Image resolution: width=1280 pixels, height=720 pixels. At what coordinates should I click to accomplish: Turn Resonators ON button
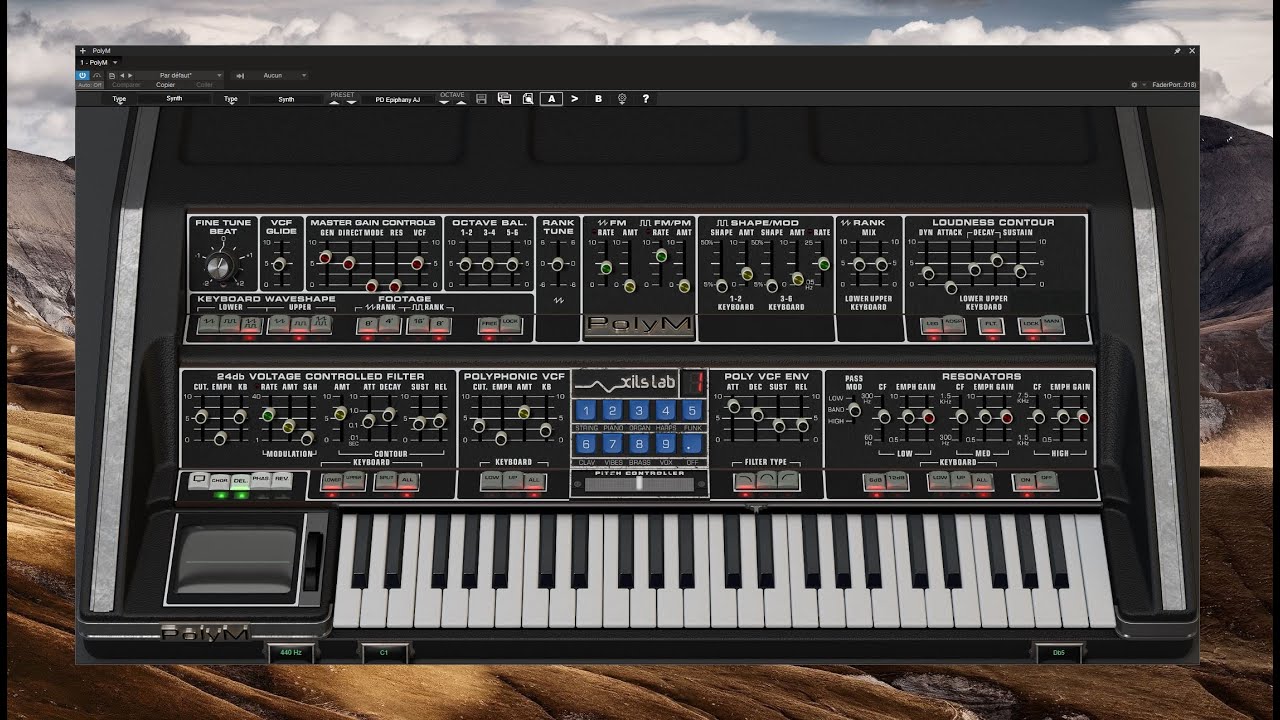[1025, 481]
